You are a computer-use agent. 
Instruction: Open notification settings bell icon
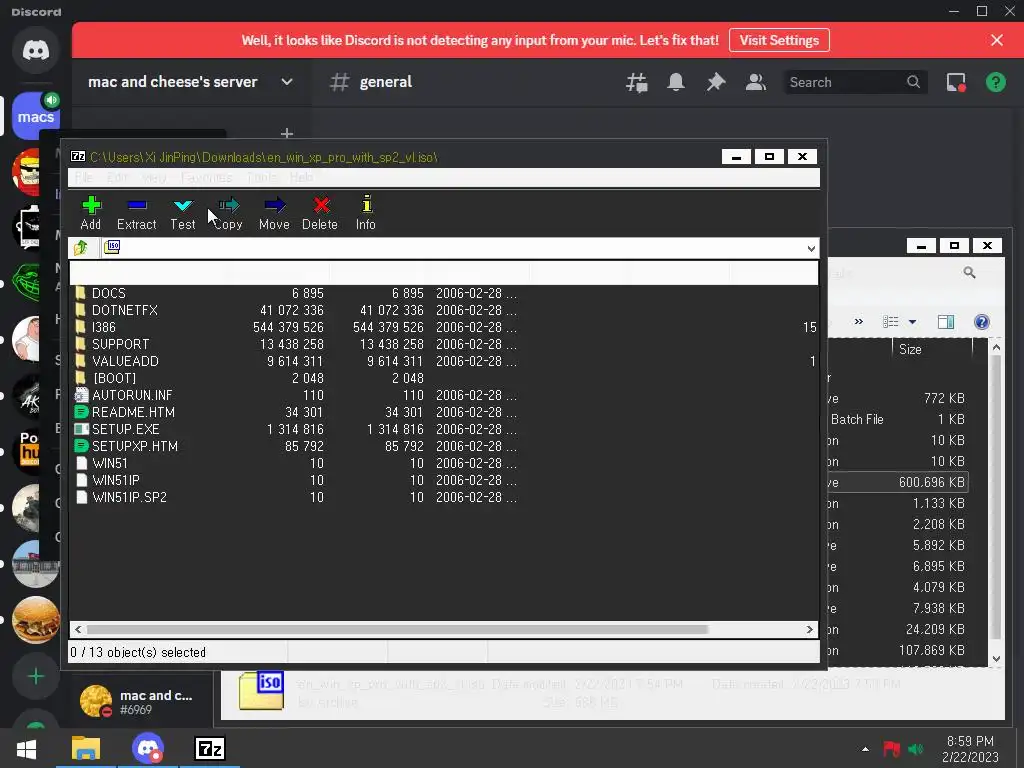pos(676,82)
